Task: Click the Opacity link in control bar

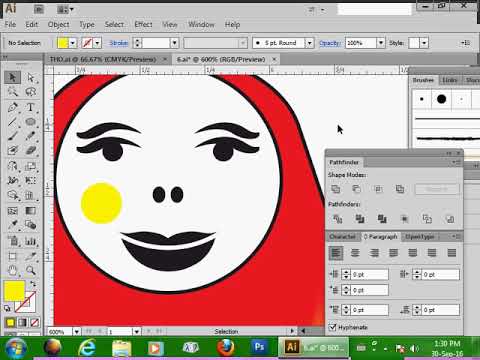Action: pos(330,43)
